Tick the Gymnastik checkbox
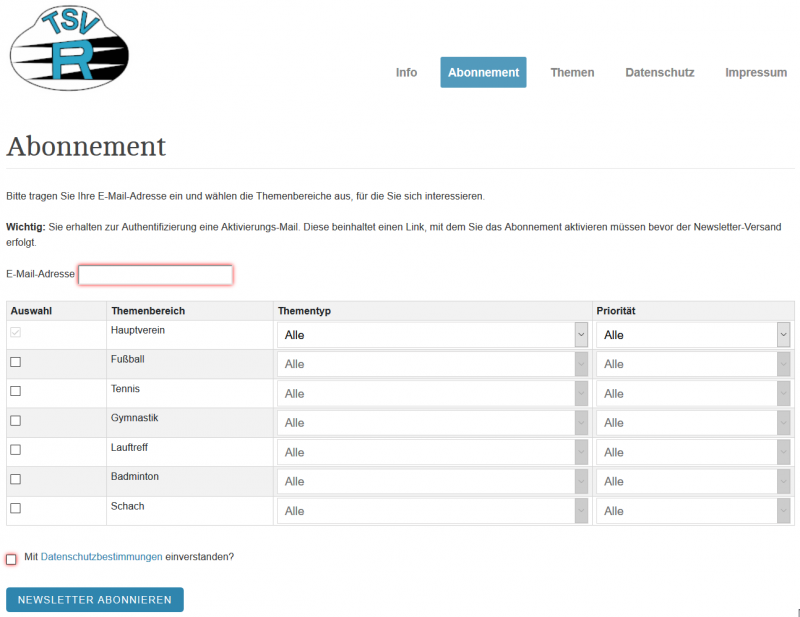Screen dimensions: 800x617 coord(15,420)
